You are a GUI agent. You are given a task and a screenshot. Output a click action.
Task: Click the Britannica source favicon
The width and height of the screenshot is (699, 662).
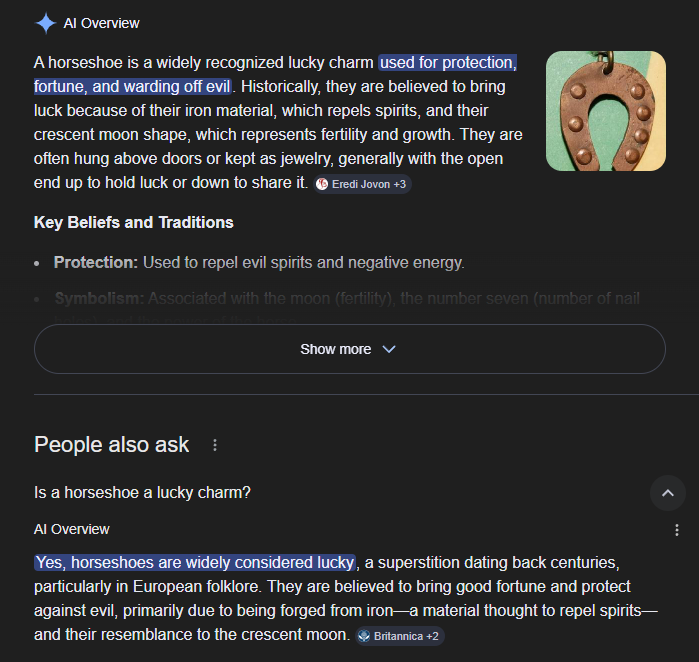pos(364,636)
